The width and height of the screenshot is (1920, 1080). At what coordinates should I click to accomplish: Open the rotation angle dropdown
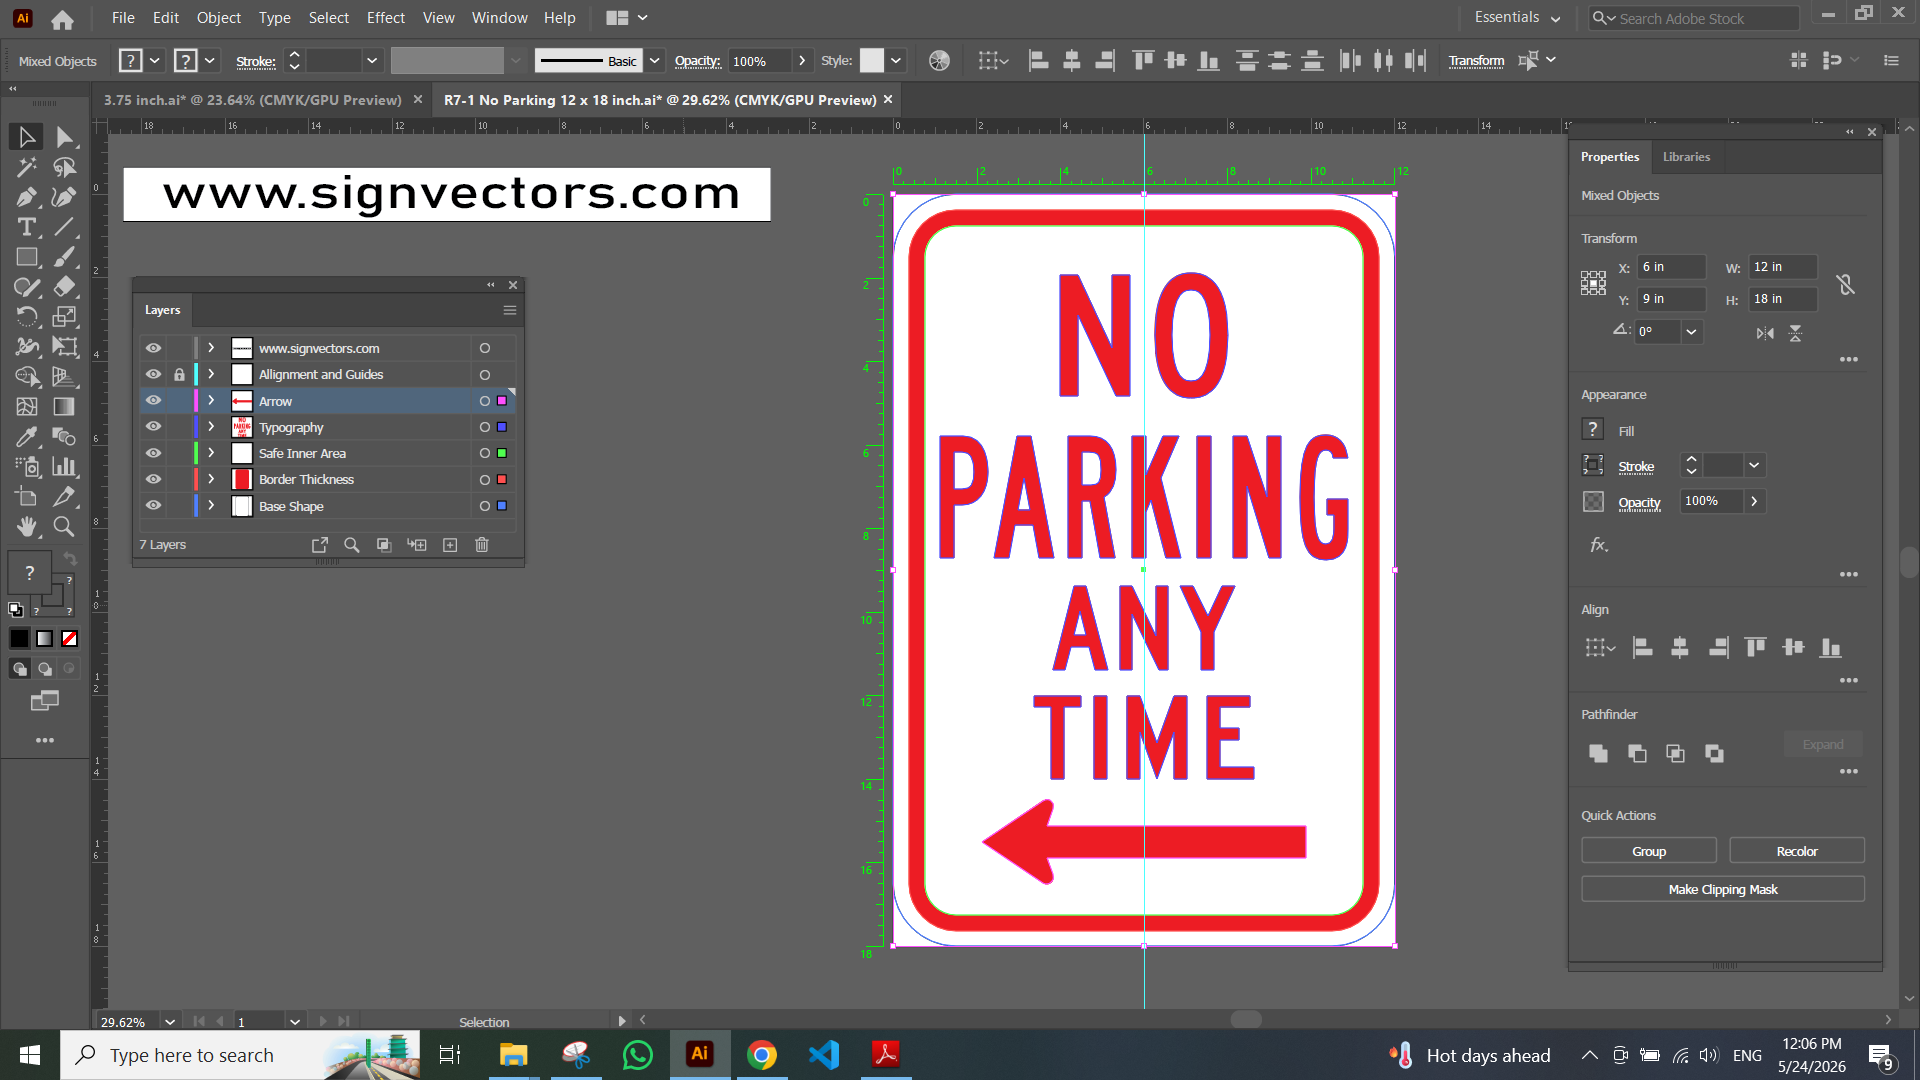coord(1691,332)
